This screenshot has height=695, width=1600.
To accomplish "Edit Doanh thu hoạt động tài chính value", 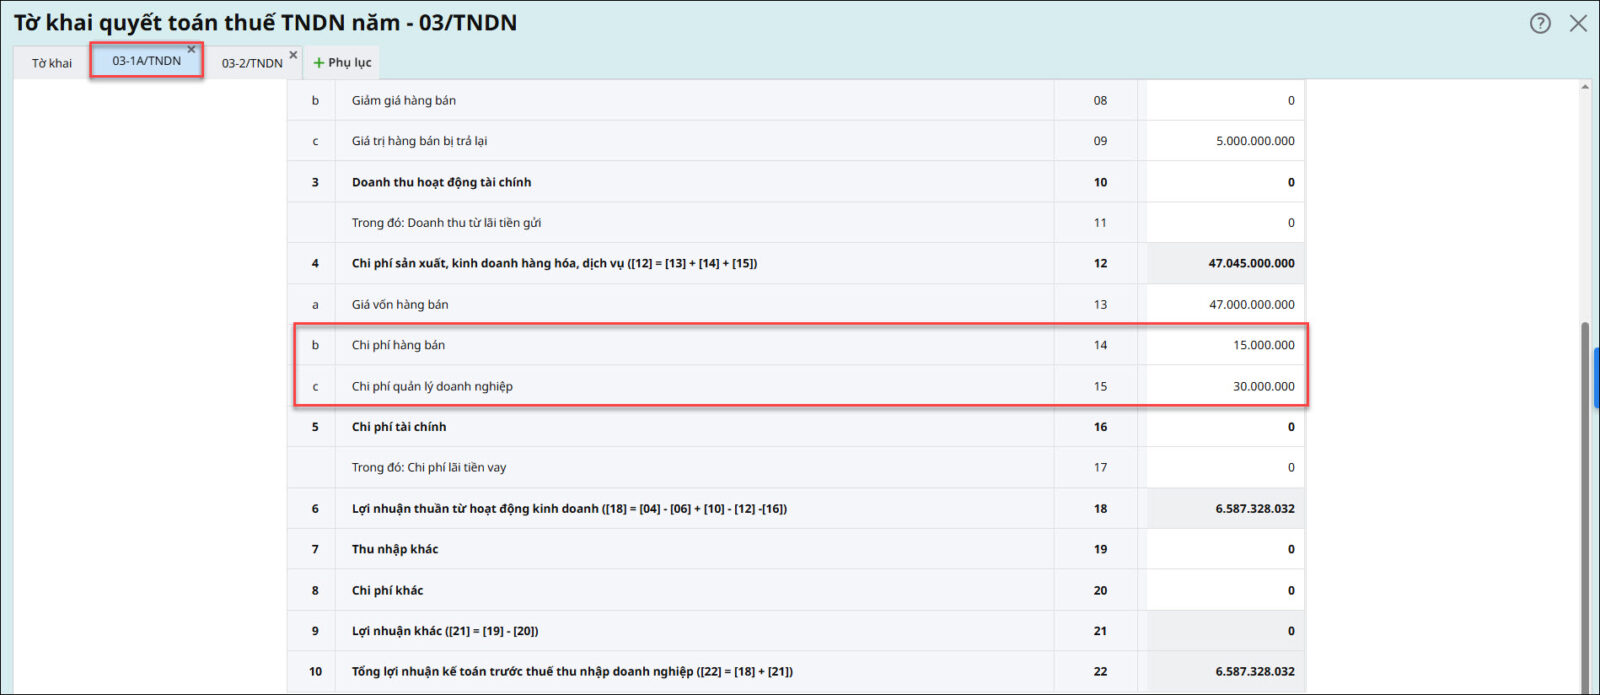I will (1225, 182).
